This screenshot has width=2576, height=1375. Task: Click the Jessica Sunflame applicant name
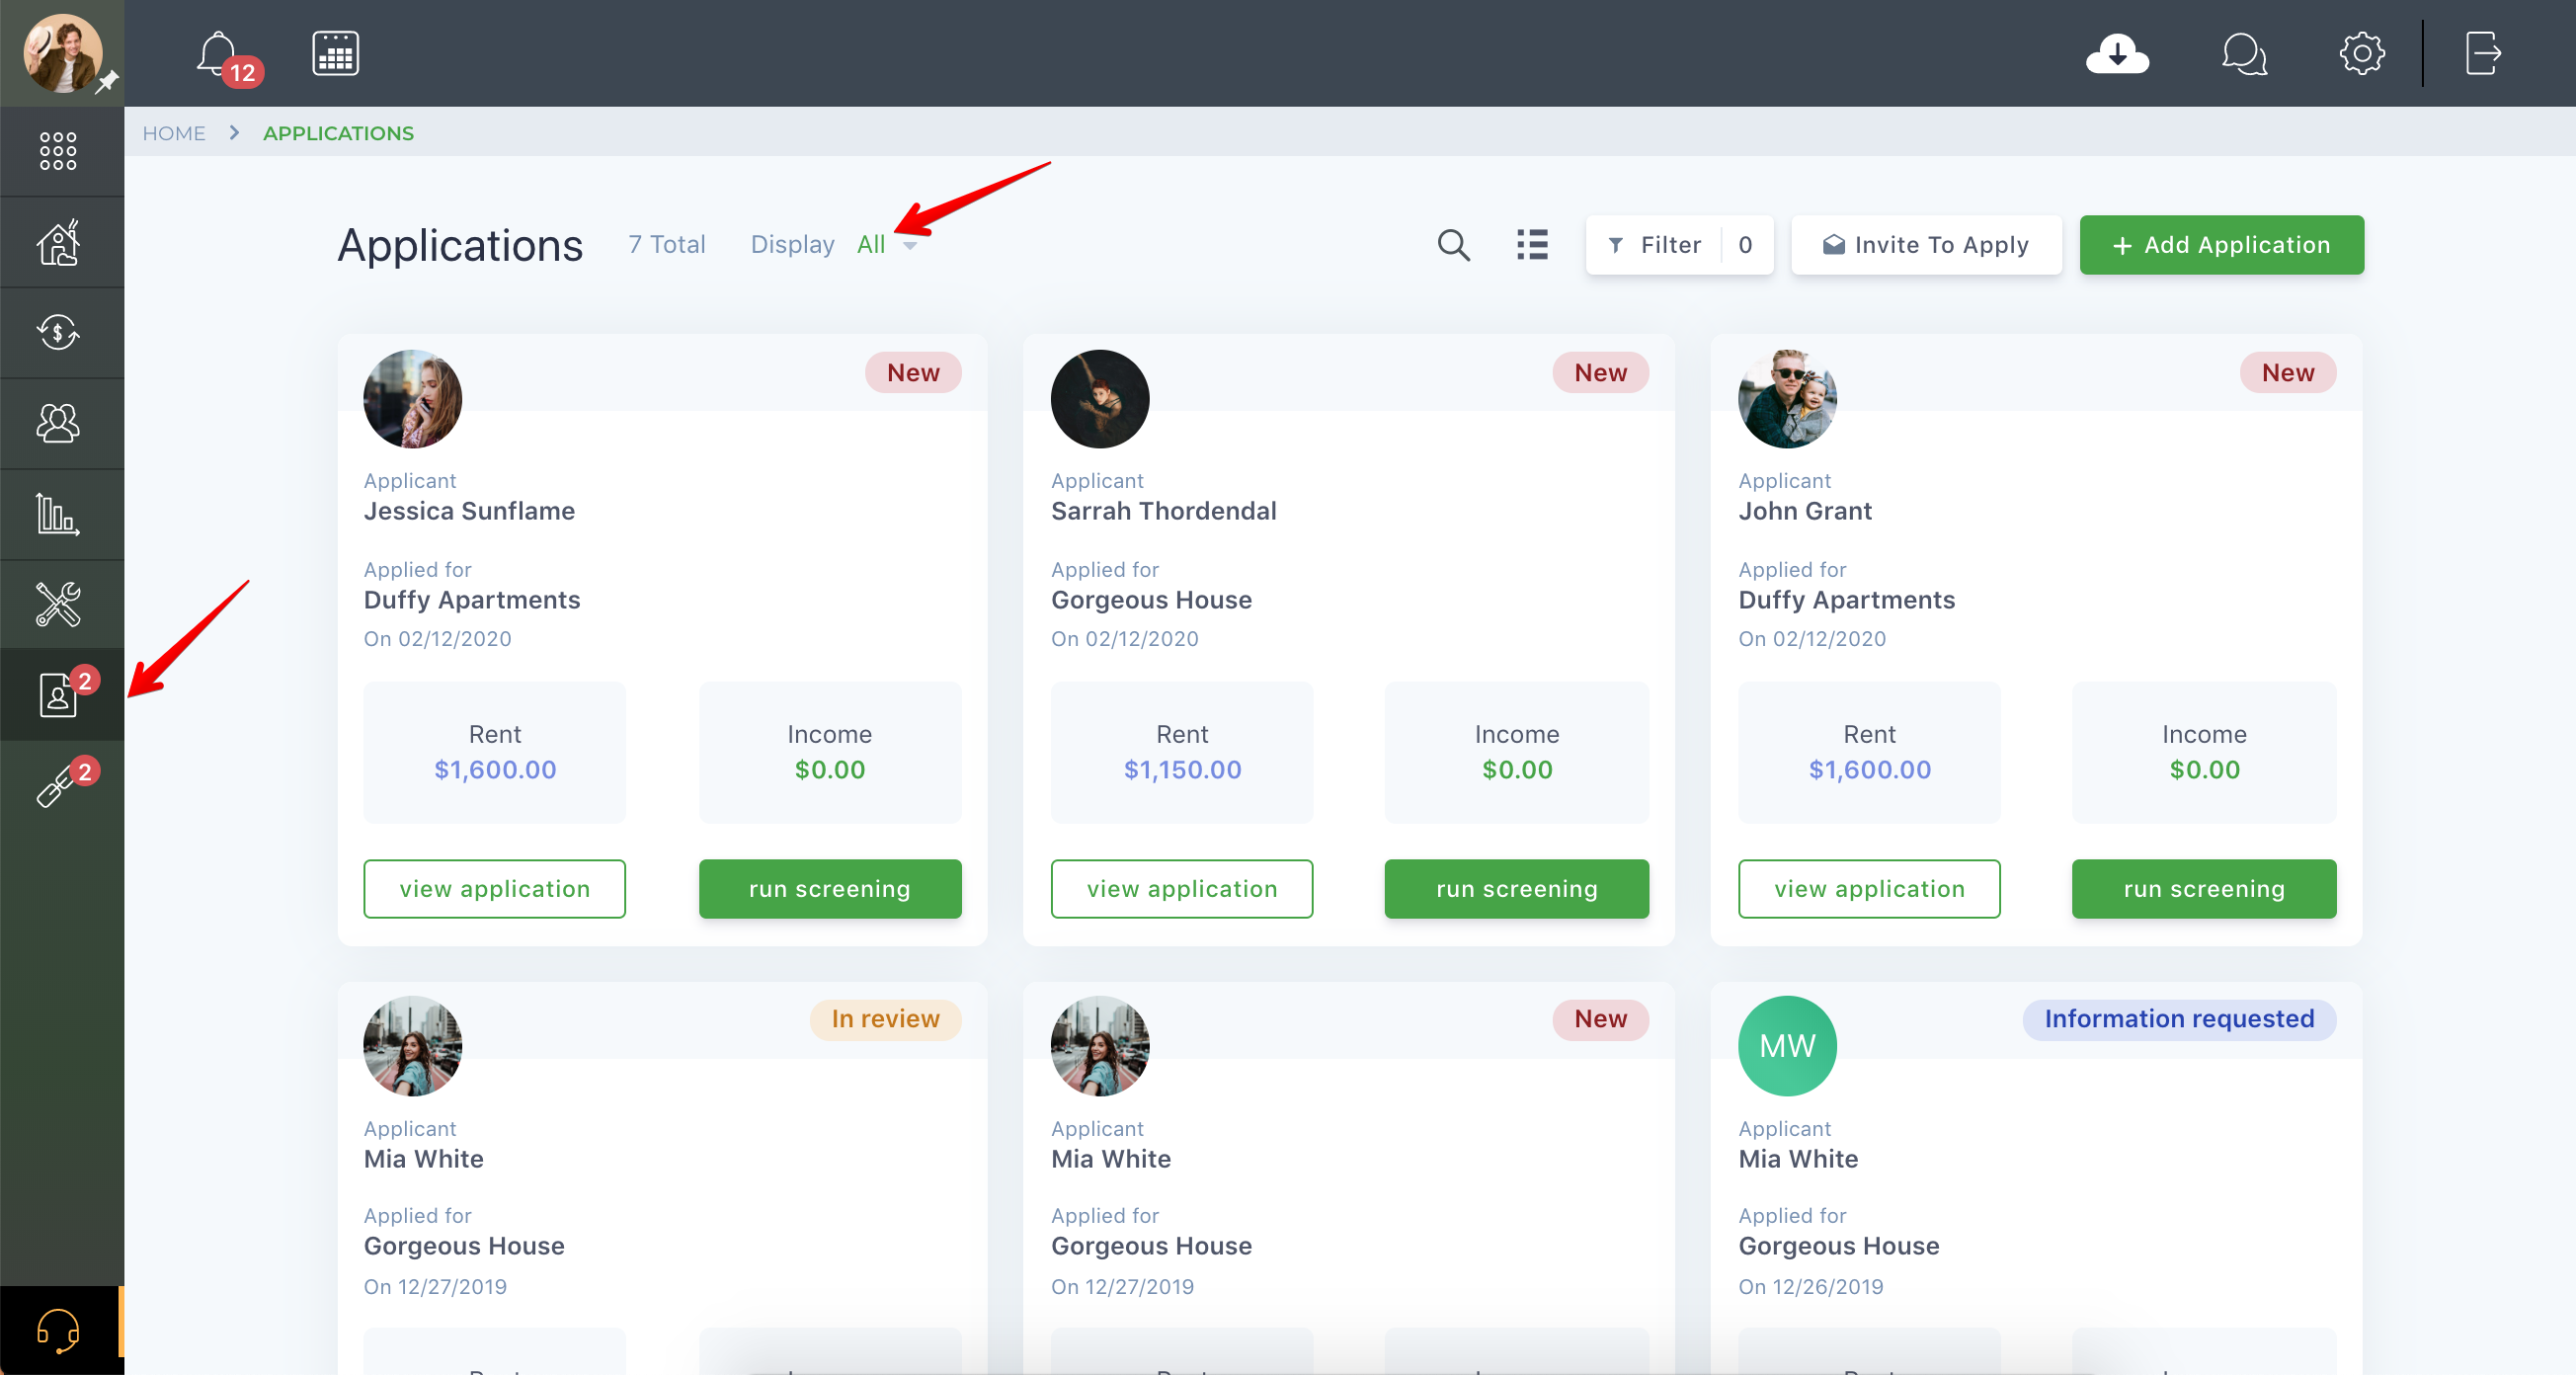pos(469,511)
